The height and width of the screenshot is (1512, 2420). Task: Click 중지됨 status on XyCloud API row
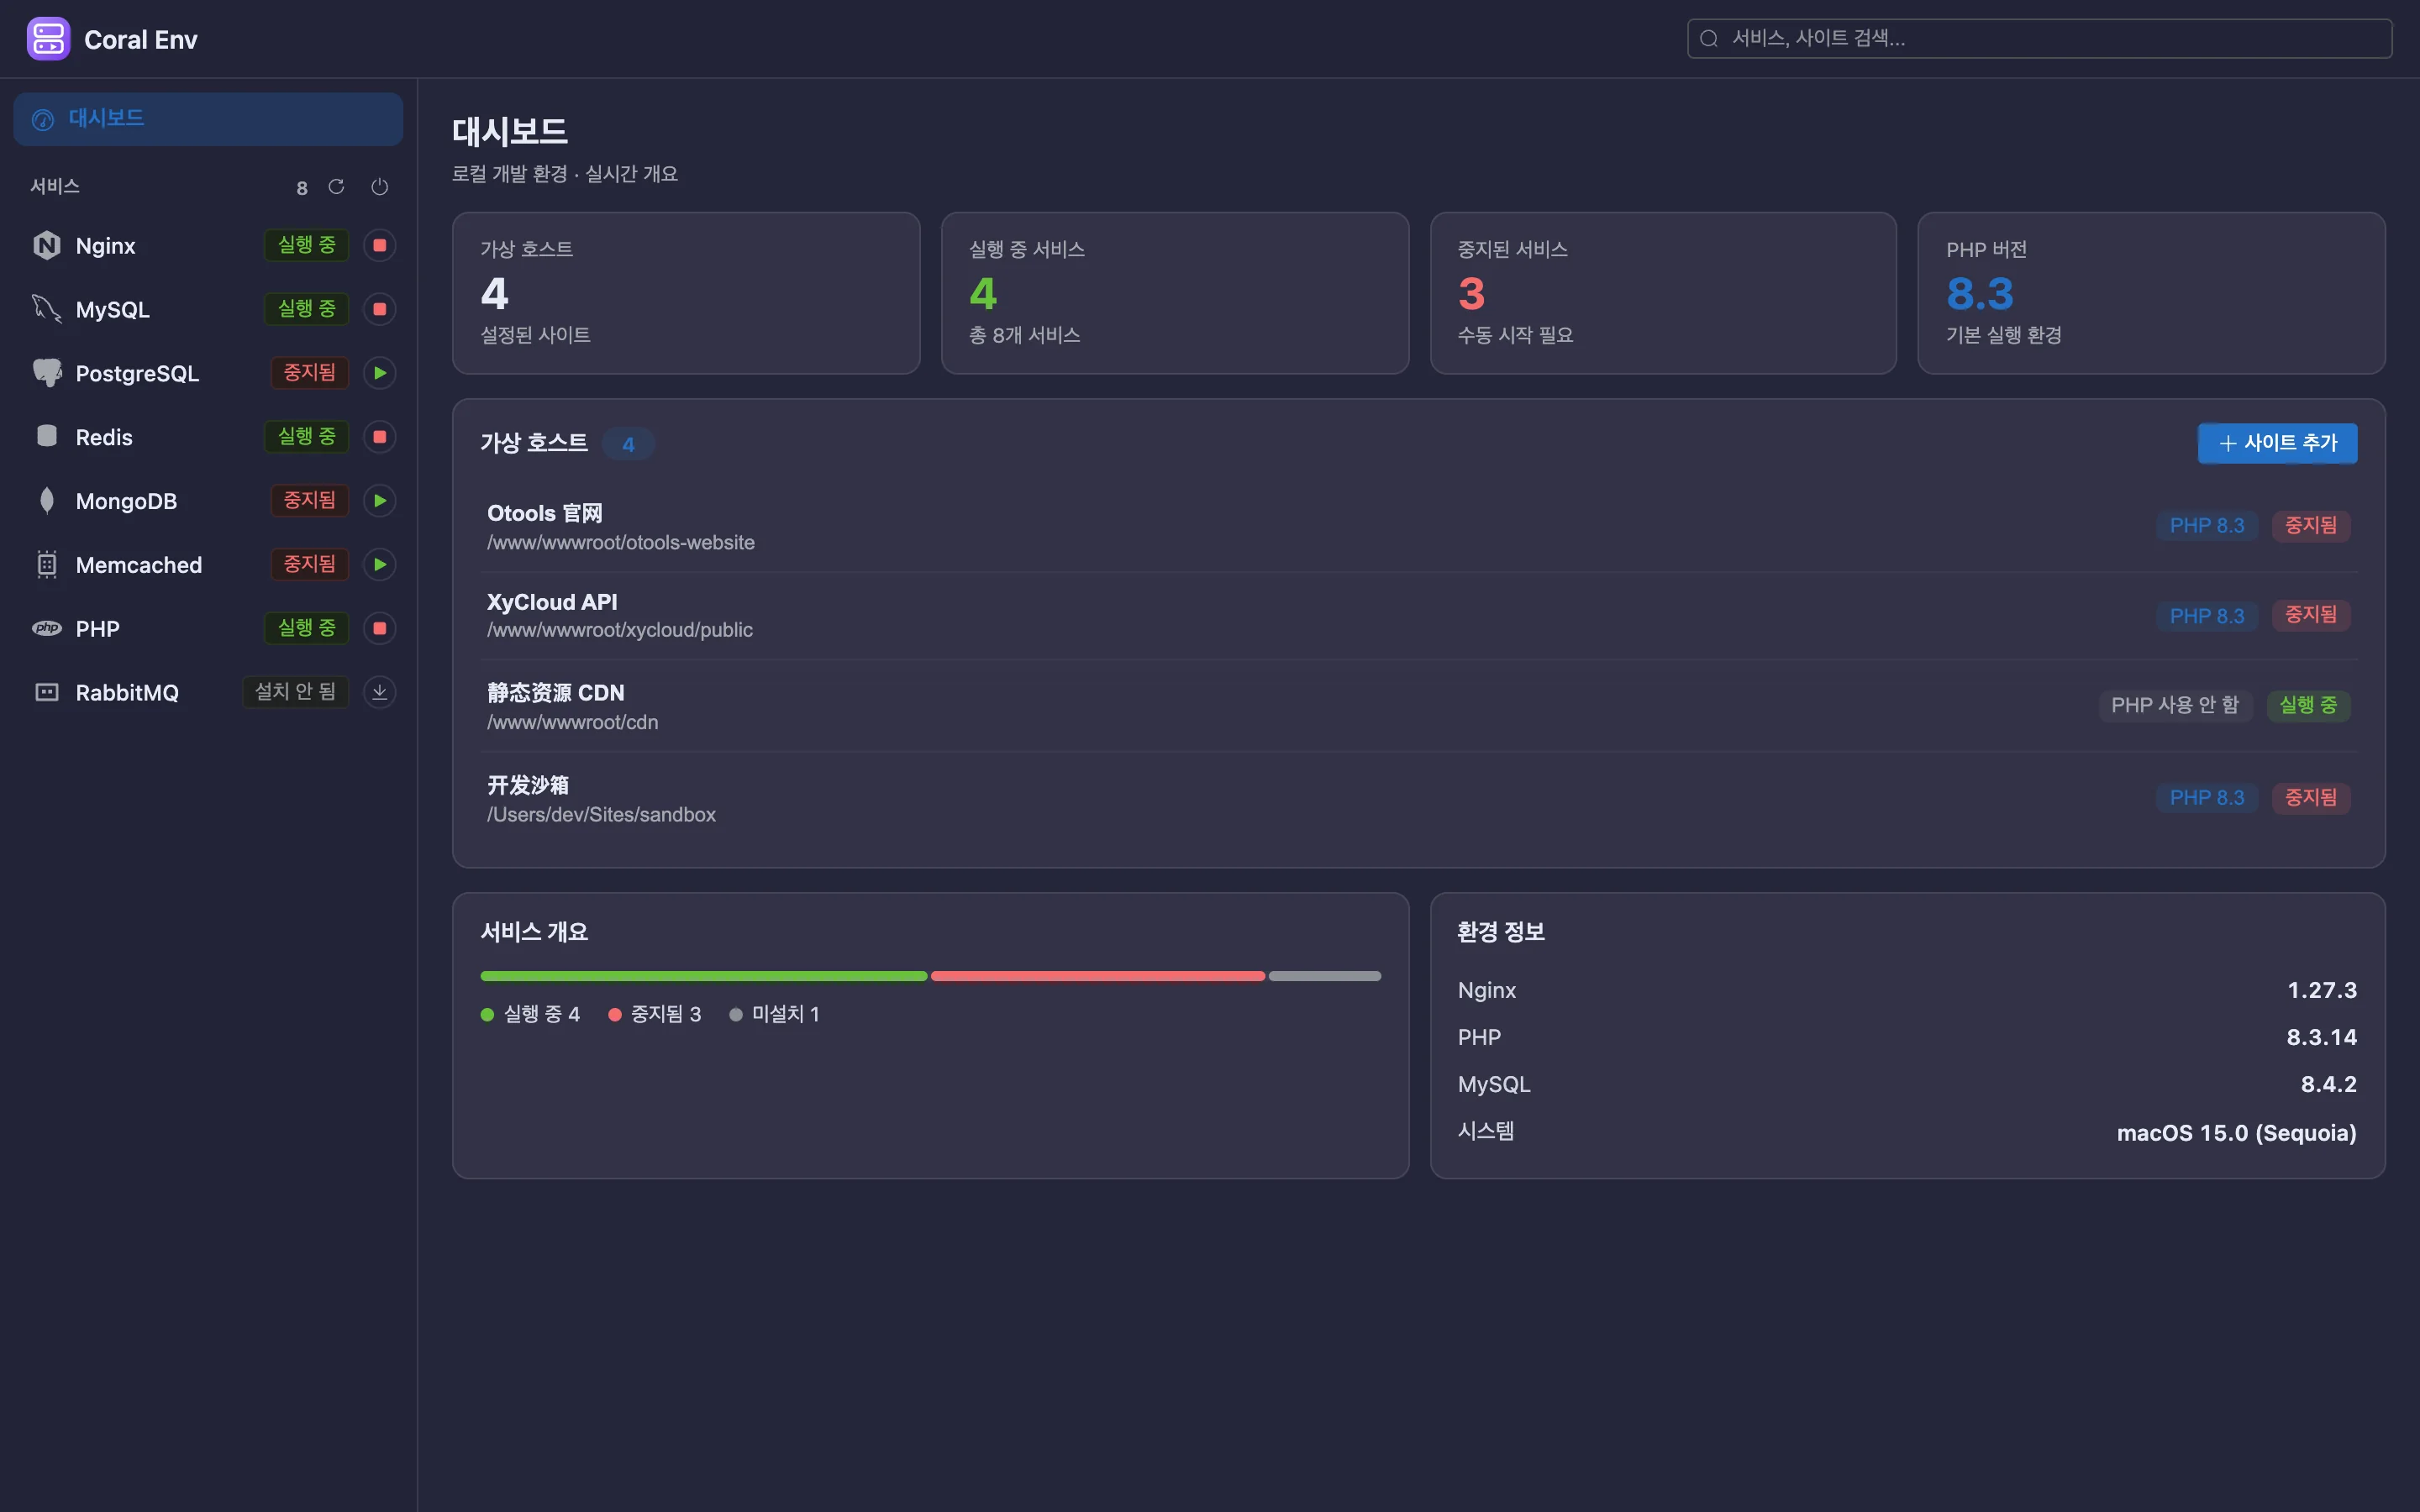(x=2310, y=615)
